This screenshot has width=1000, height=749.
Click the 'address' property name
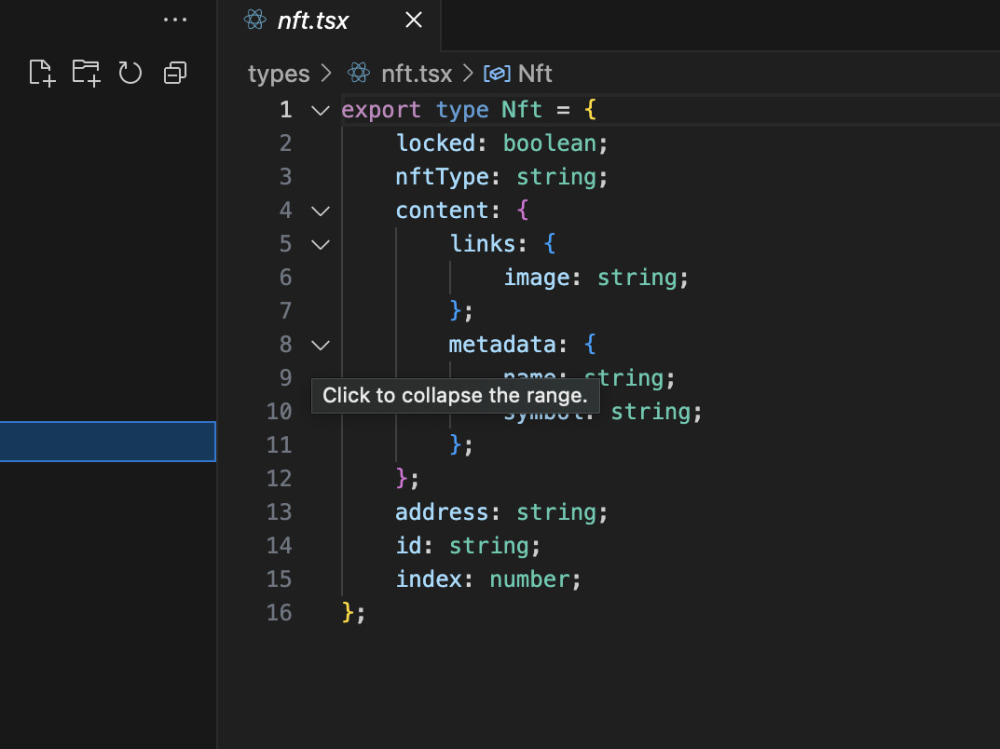[442, 512]
